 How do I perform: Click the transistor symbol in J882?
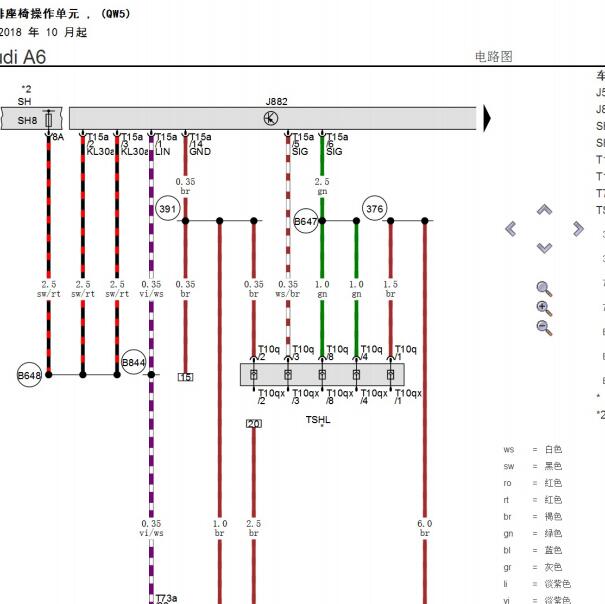pyautogui.click(x=271, y=118)
